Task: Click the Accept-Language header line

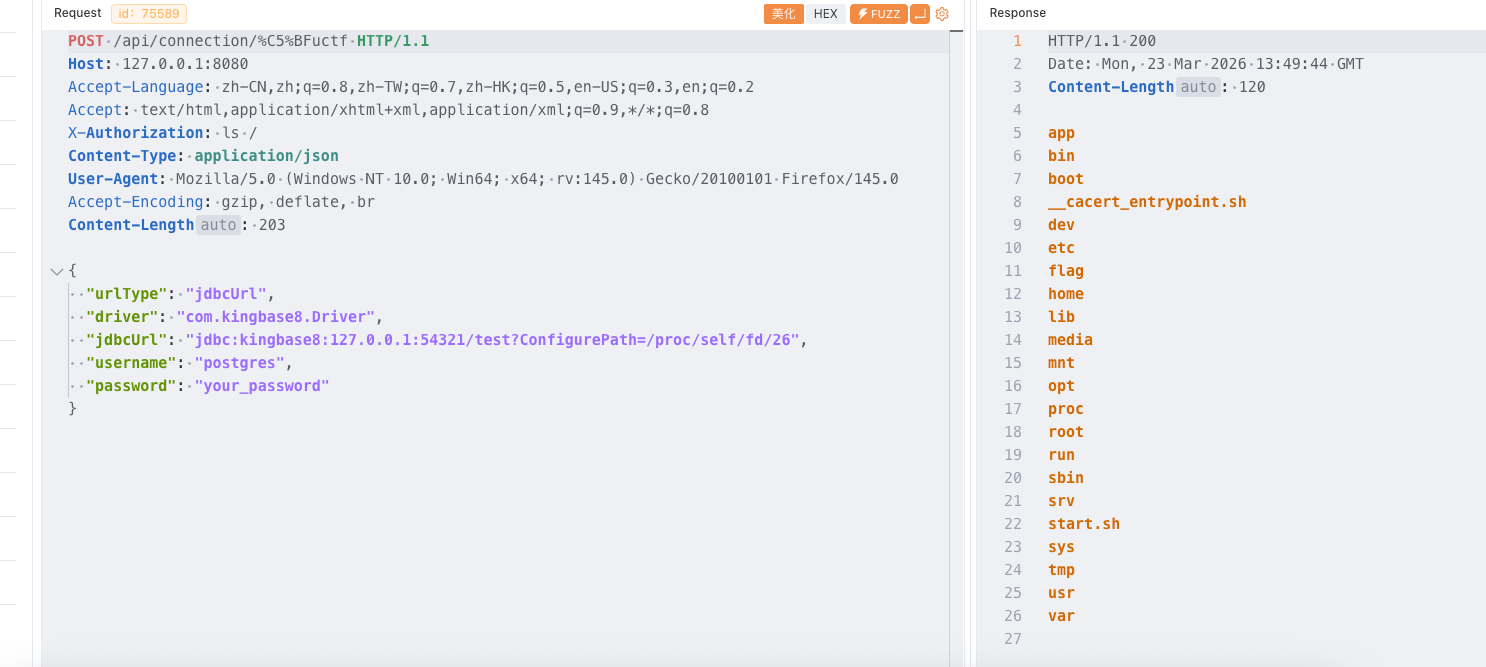Action: coord(411,87)
